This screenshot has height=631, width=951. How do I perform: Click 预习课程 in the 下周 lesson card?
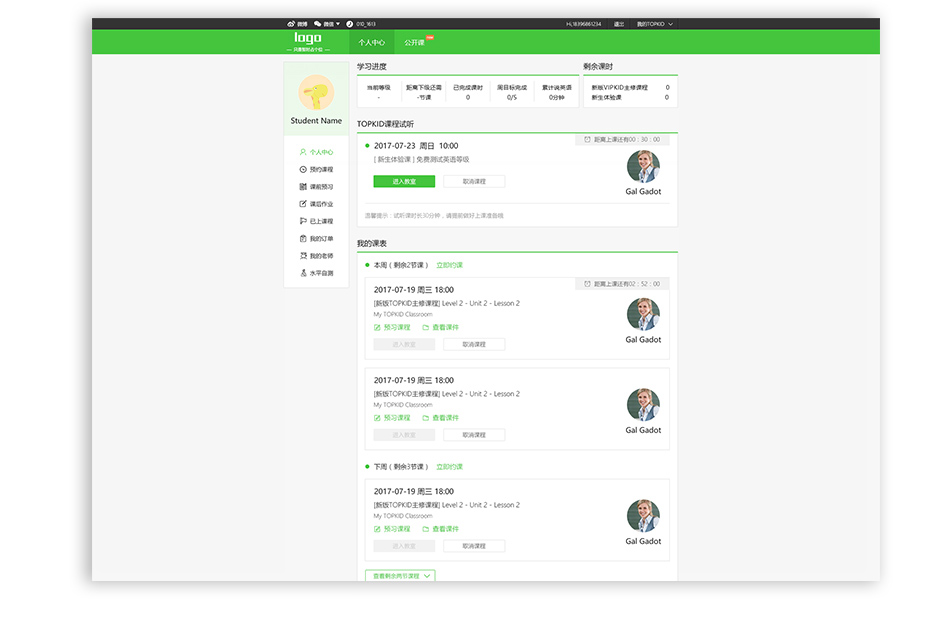392,529
